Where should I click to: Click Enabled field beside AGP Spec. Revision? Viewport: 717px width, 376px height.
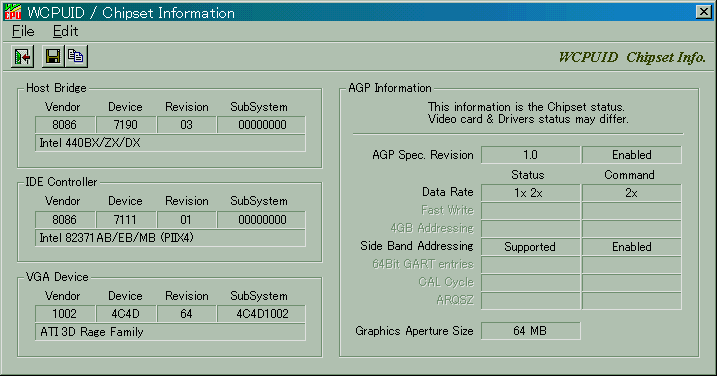click(x=631, y=155)
